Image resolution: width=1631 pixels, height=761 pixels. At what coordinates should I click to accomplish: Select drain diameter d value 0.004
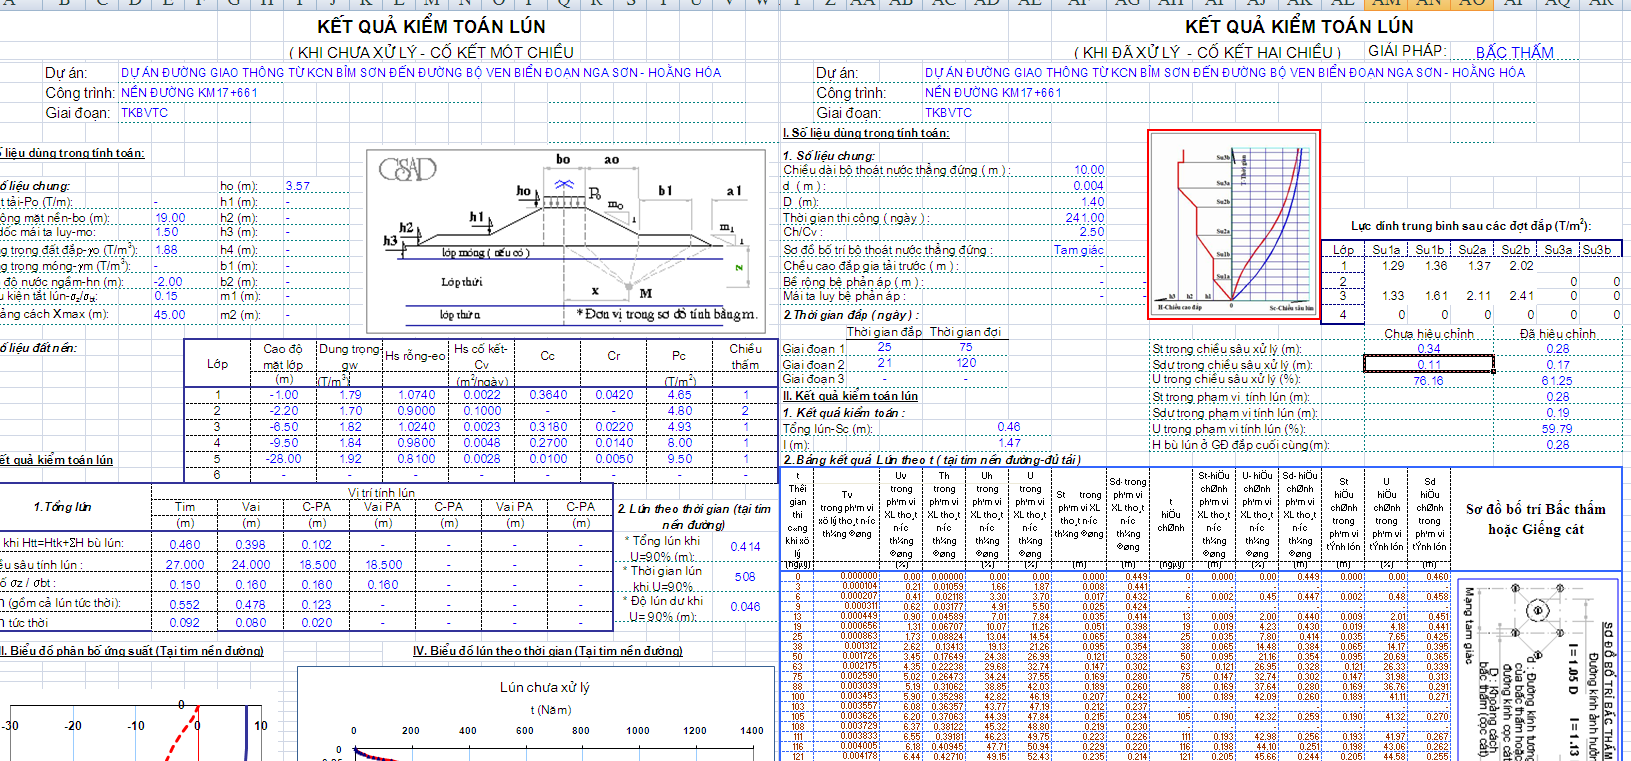[1089, 186]
